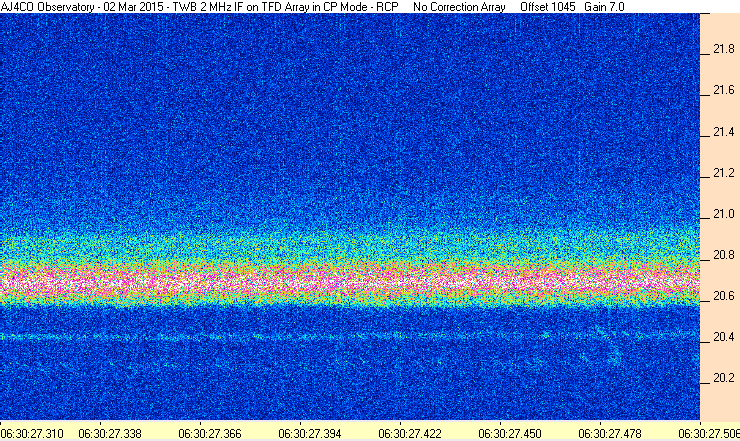Click the 21.8 MHz frequency axis label
The width and height of the screenshot is (740, 441).
point(723,49)
